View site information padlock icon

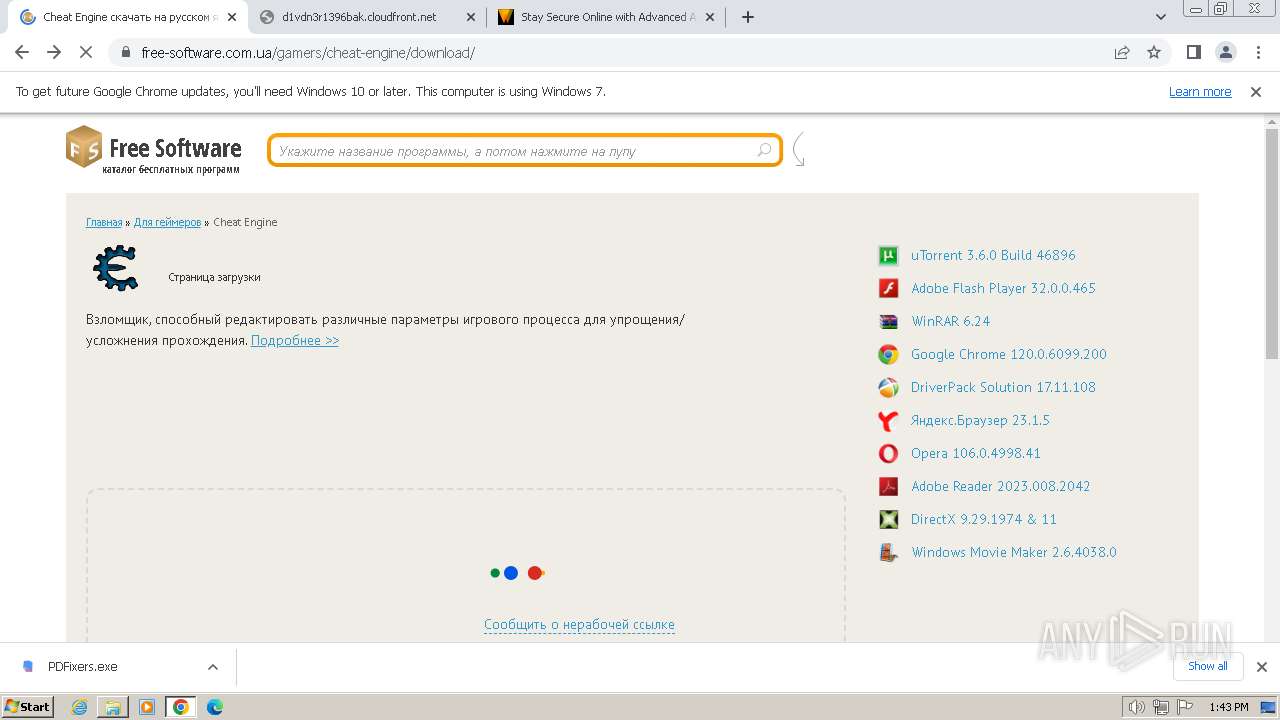pos(126,52)
